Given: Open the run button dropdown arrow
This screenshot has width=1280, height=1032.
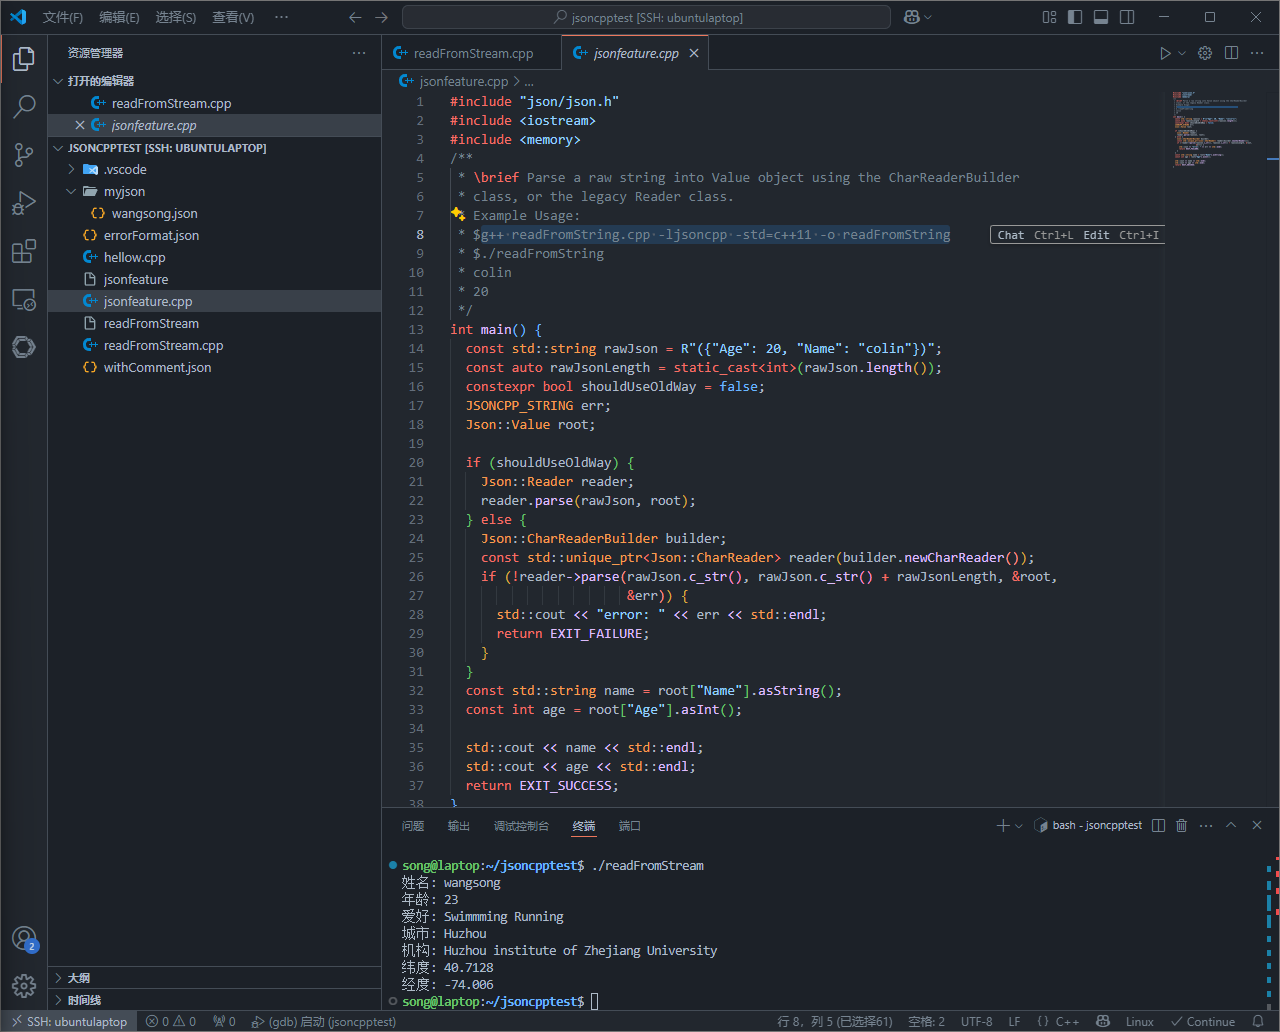Looking at the screenshot, I should point(1182,53).
